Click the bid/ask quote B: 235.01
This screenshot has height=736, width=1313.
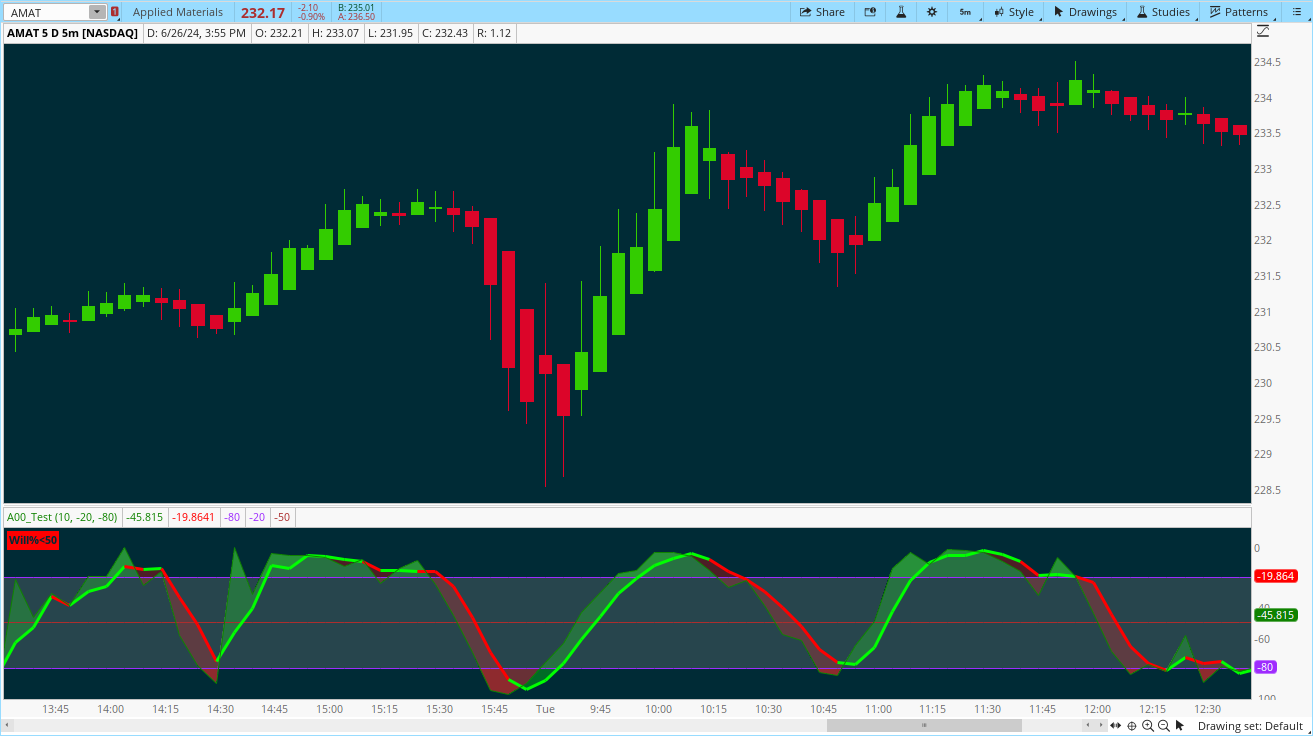(x=356, y=7)
